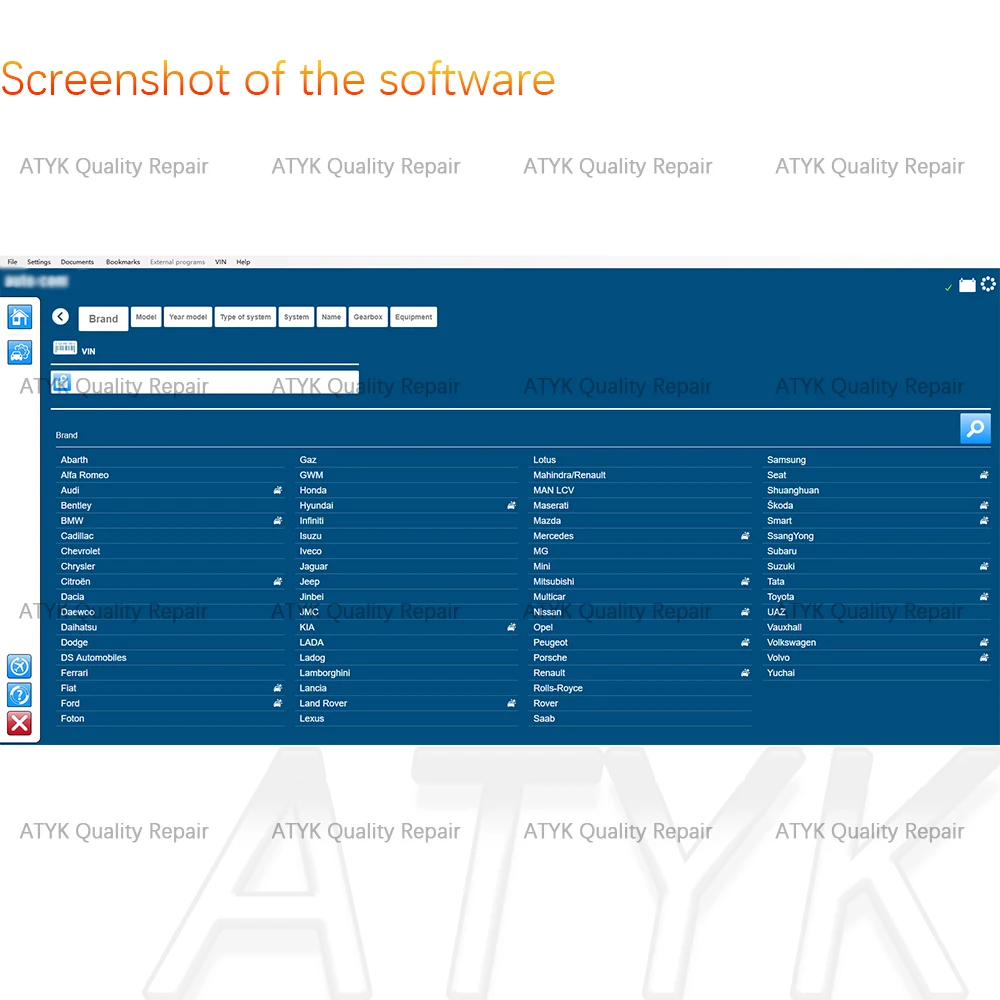The image size is (1000, 1000).
Task: Click the car icon beside Toyota
Action: point(984,597)
